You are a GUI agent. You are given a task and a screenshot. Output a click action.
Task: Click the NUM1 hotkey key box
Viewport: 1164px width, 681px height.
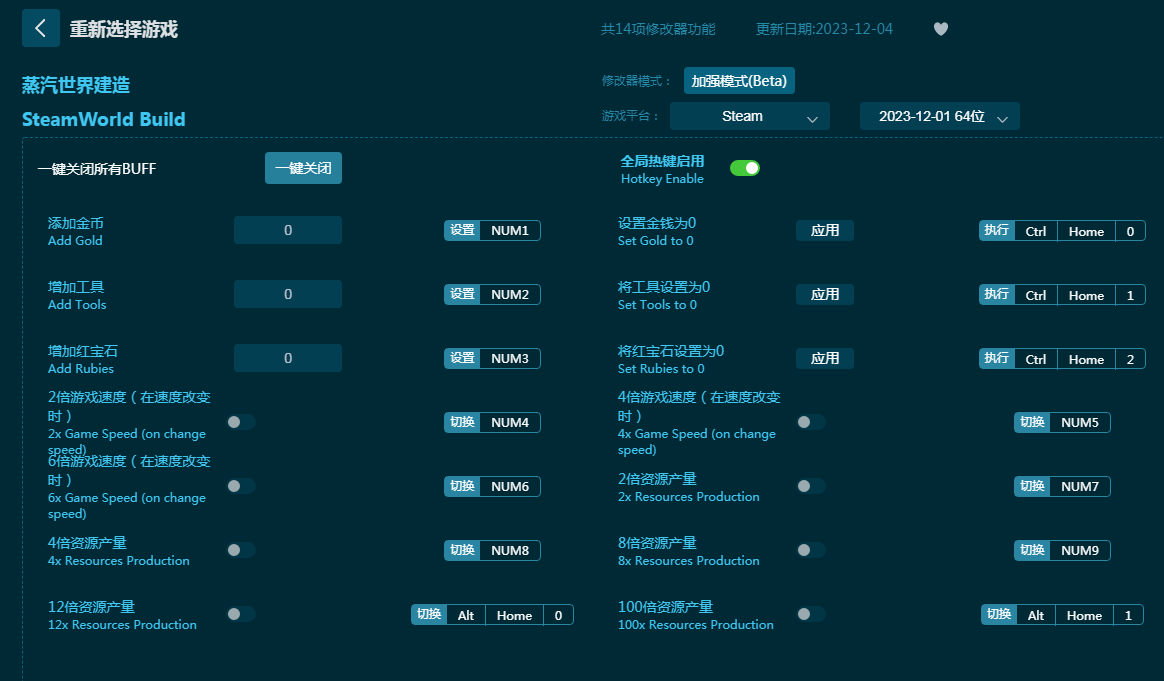pos(510,230)
